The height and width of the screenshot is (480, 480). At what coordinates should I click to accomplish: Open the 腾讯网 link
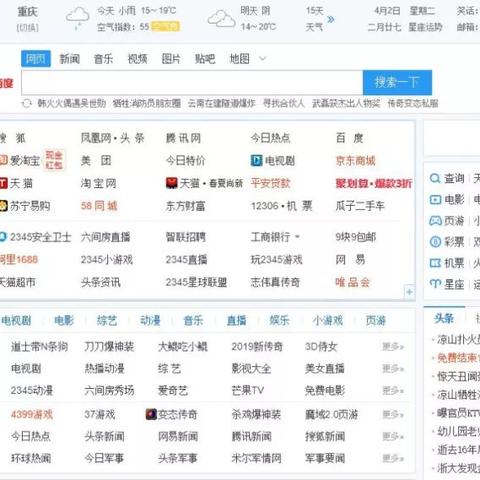(x=183, y=138)
